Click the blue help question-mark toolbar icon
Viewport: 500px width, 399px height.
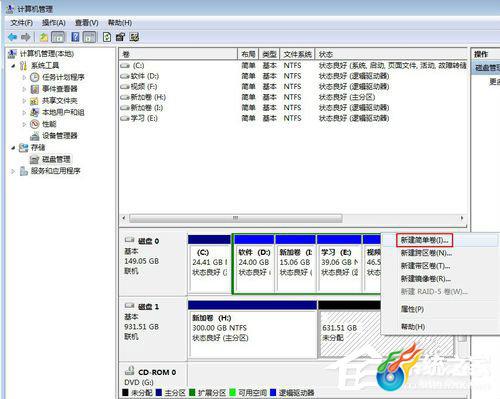[x=76, y=37]
